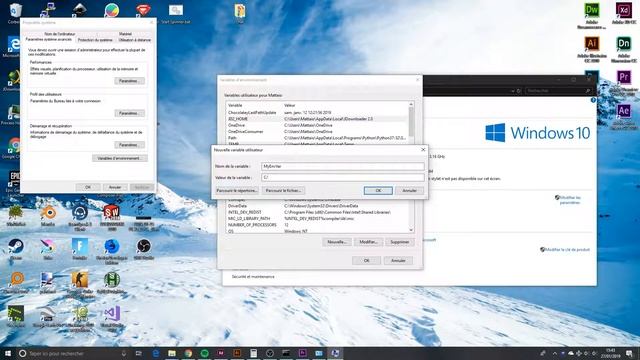The width and height of the screenshot is (640, 360).
Task: Open Spotify from the taskbar
Action: pyautogui.click(x=204, y=353)
